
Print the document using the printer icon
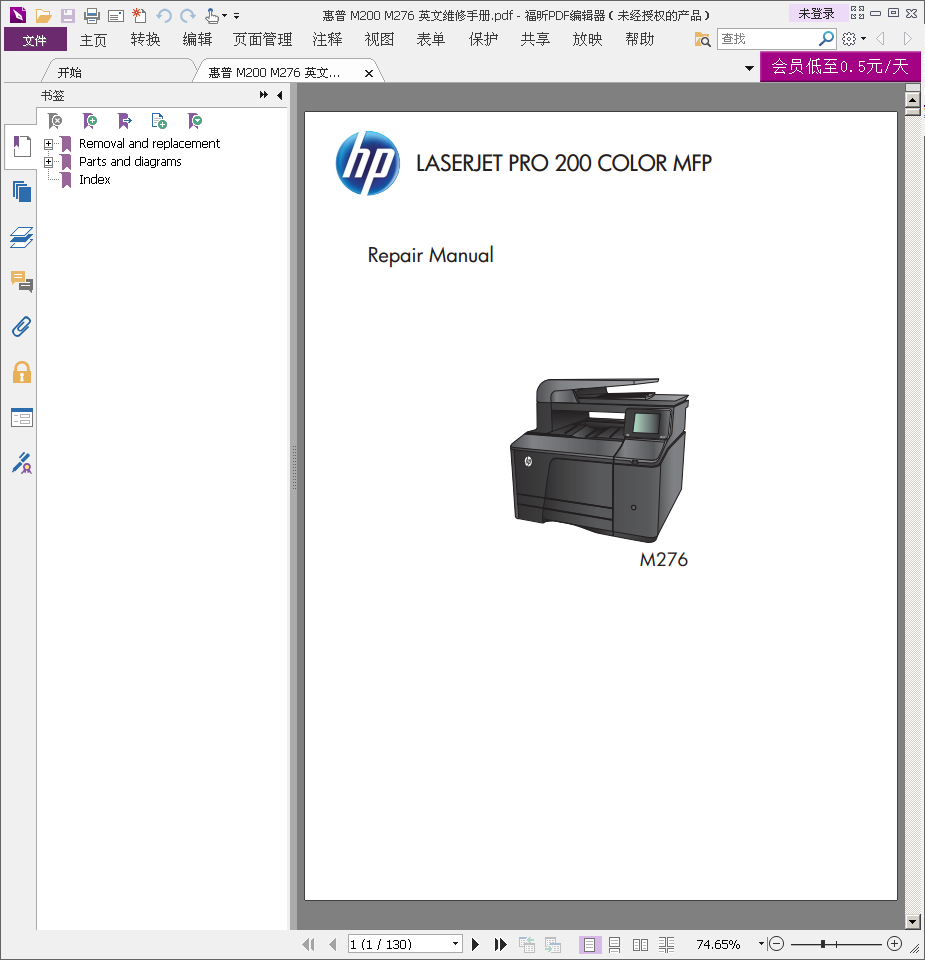pos(92,15)
